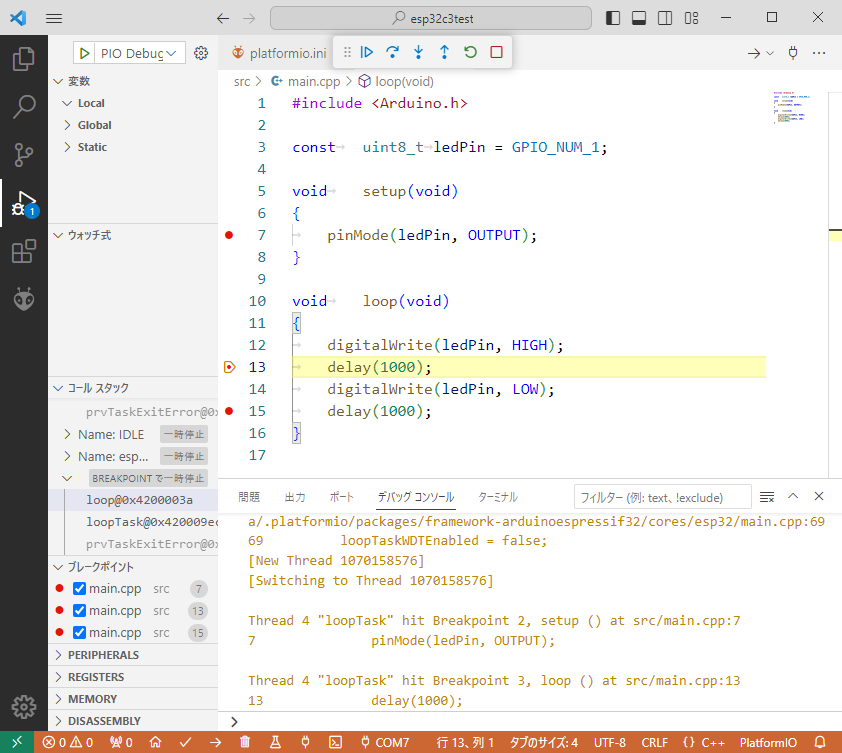842x753 pixels.
Task: Change the UTF-8 encoding setting
Action: click(609, 742)
